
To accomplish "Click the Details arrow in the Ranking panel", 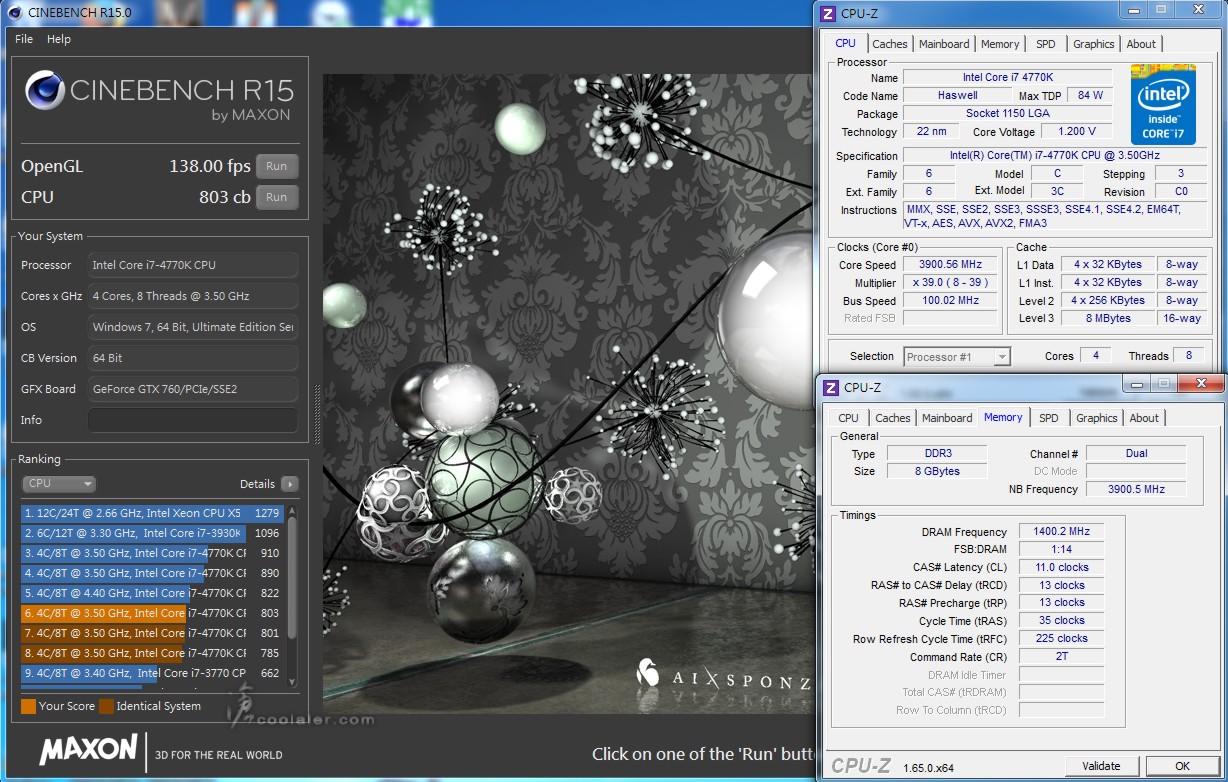I will [289, 484].
